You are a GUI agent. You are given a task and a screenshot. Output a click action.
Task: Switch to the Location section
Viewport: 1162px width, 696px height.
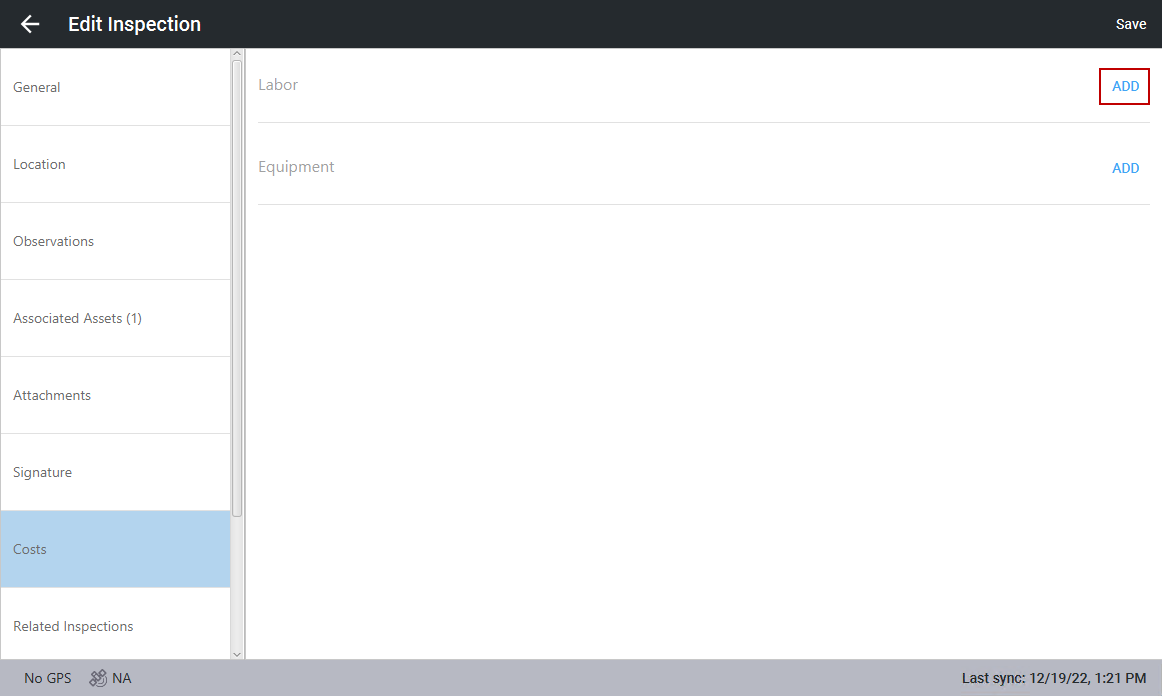pos(115,164)
